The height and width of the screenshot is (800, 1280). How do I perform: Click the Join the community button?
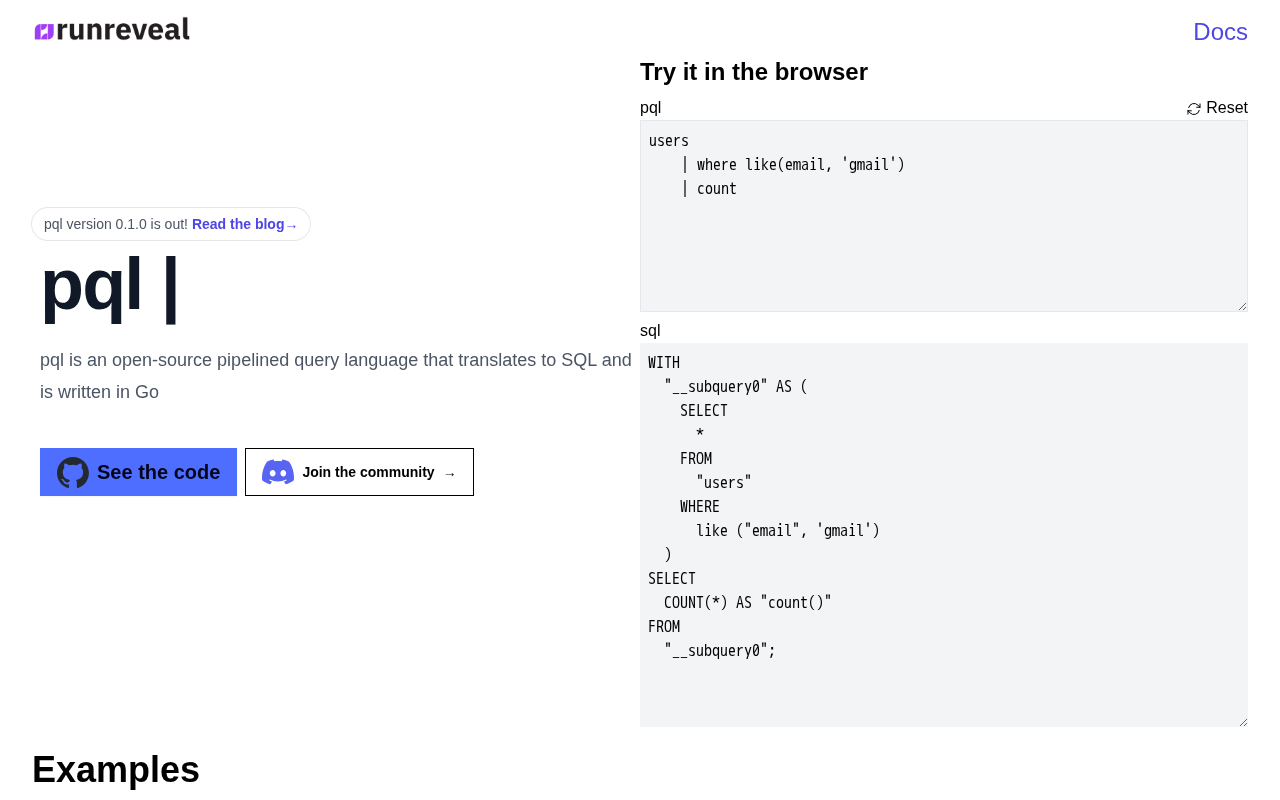point(359,472)
